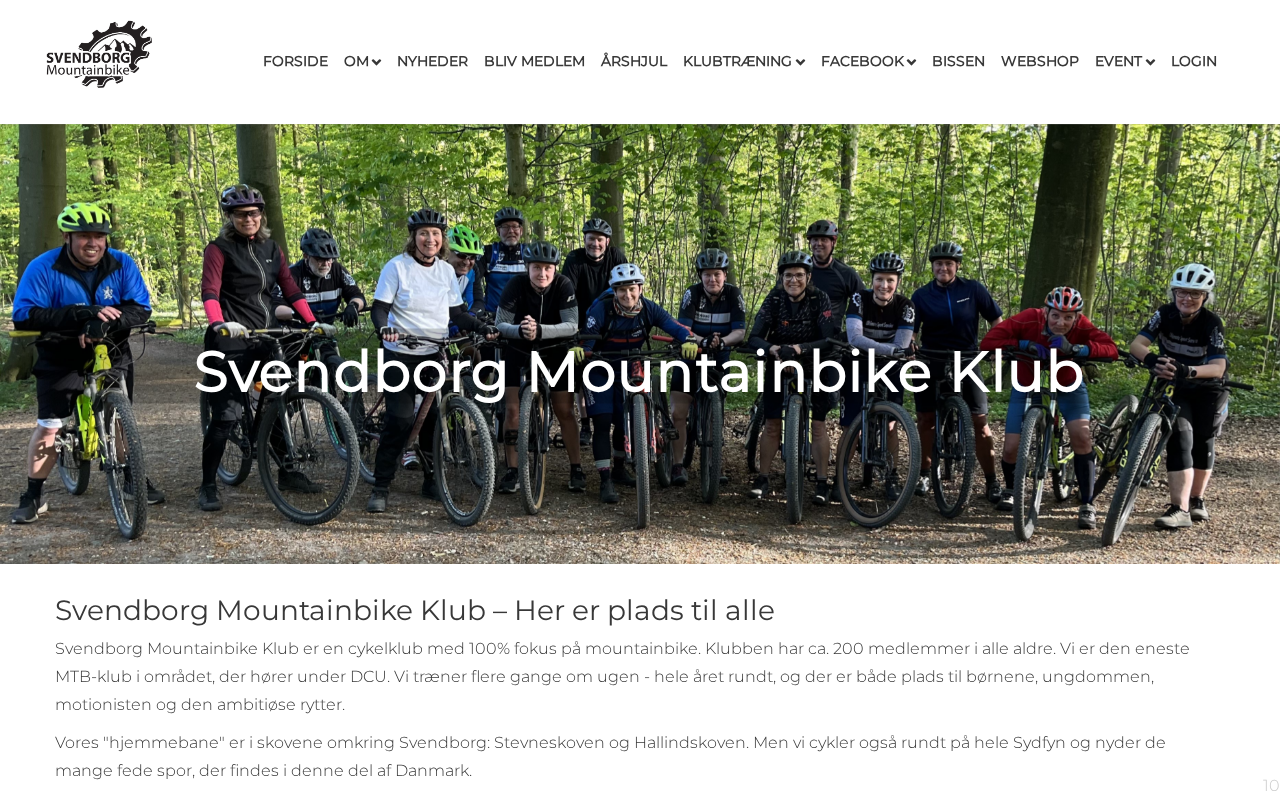The image size is (1280, 800).
Task: Open the FORSIDE page
Action: (295, 61)
